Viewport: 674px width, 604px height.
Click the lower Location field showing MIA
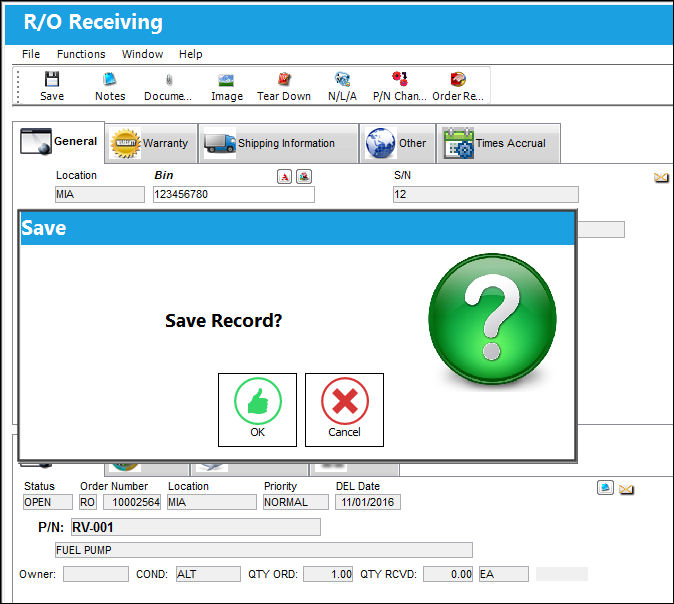point(211,502)
